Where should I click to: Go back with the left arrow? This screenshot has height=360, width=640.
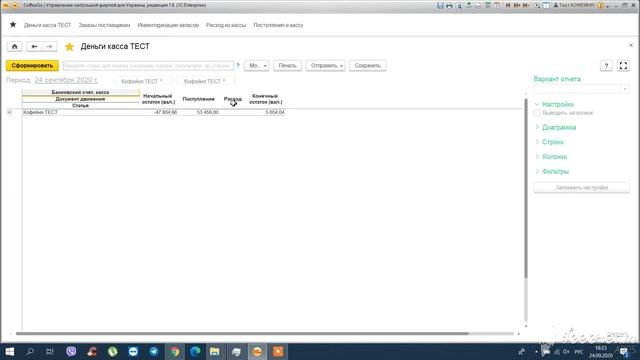pos(34,47)
